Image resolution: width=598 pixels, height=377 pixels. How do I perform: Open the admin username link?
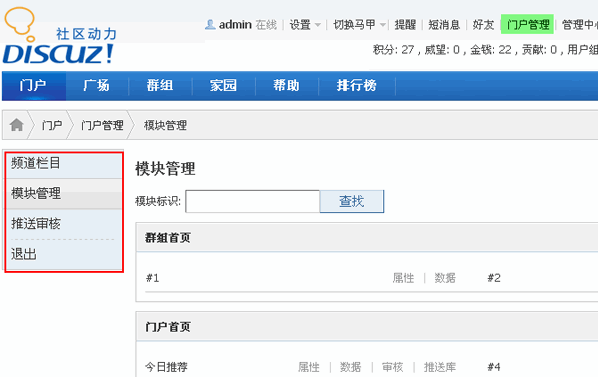pos(235,24)
